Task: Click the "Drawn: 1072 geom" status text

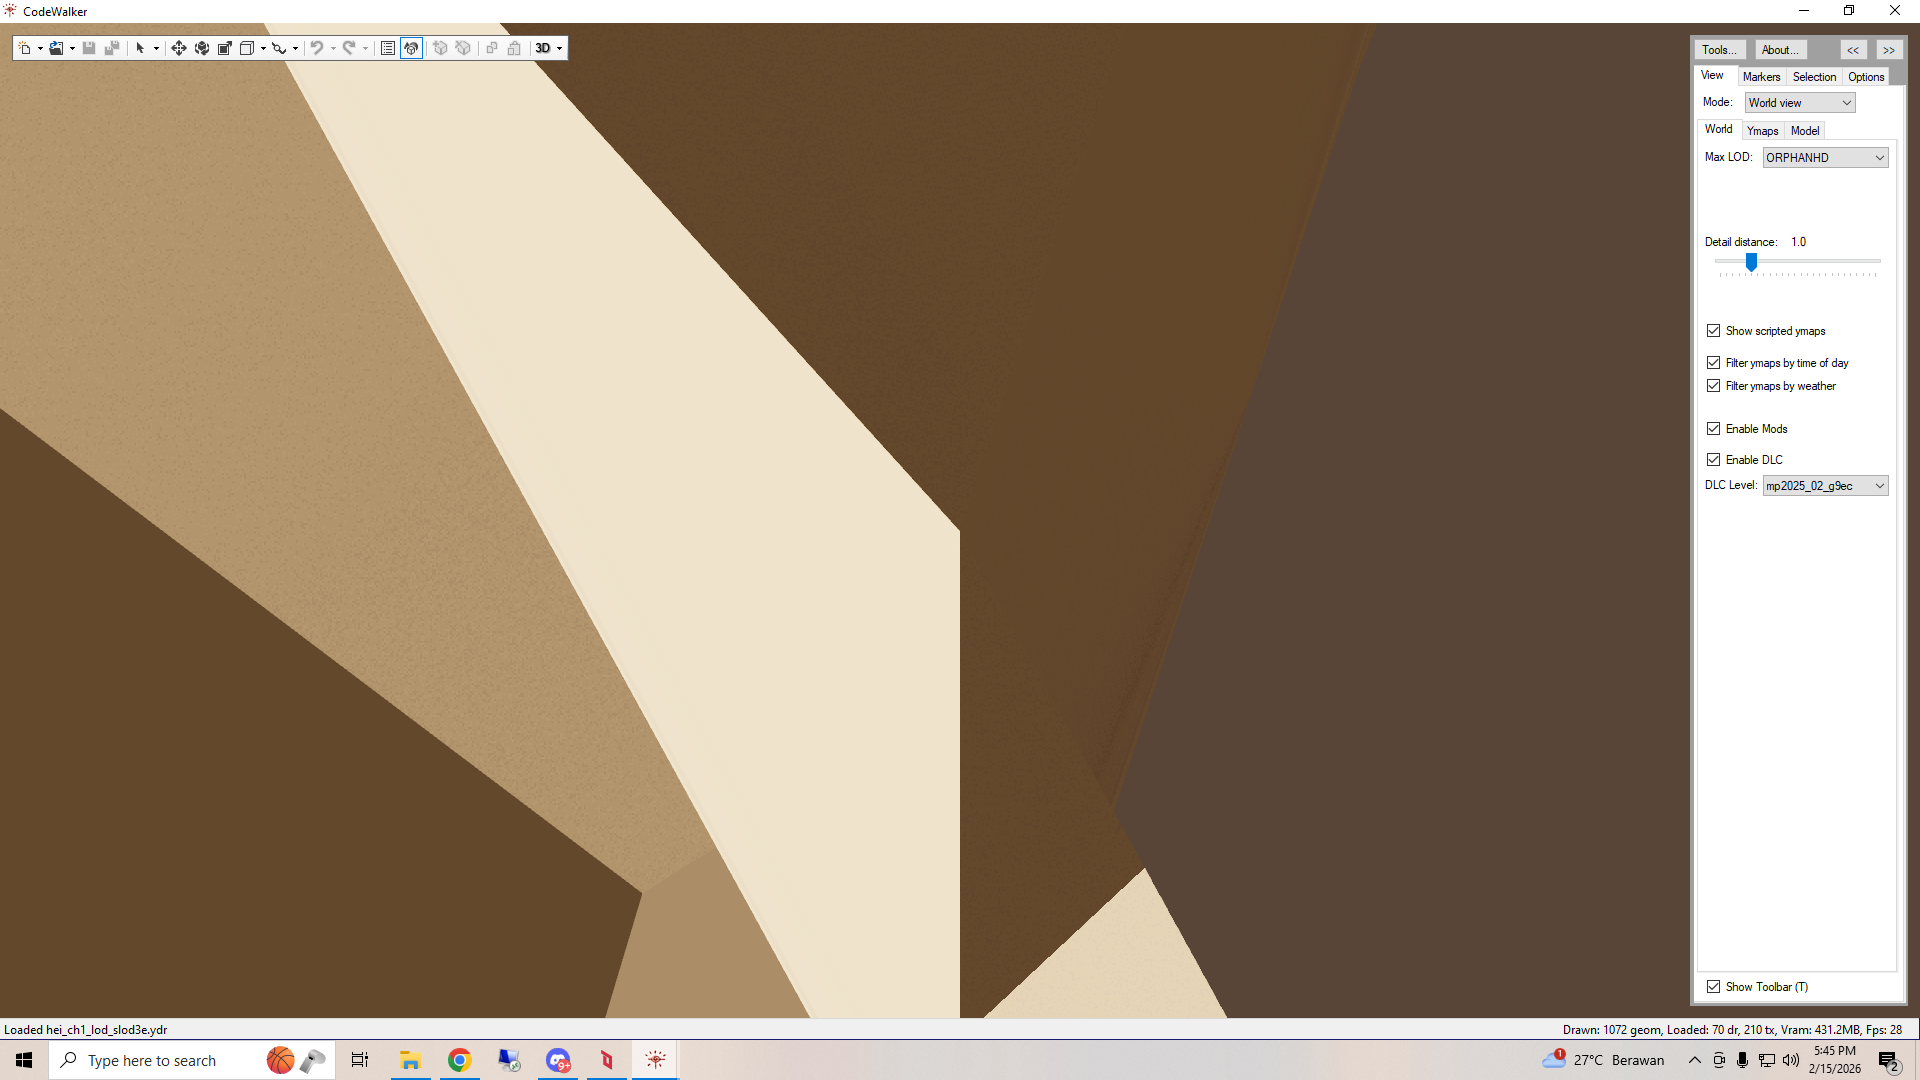Action: [x=1612, y=1030]
